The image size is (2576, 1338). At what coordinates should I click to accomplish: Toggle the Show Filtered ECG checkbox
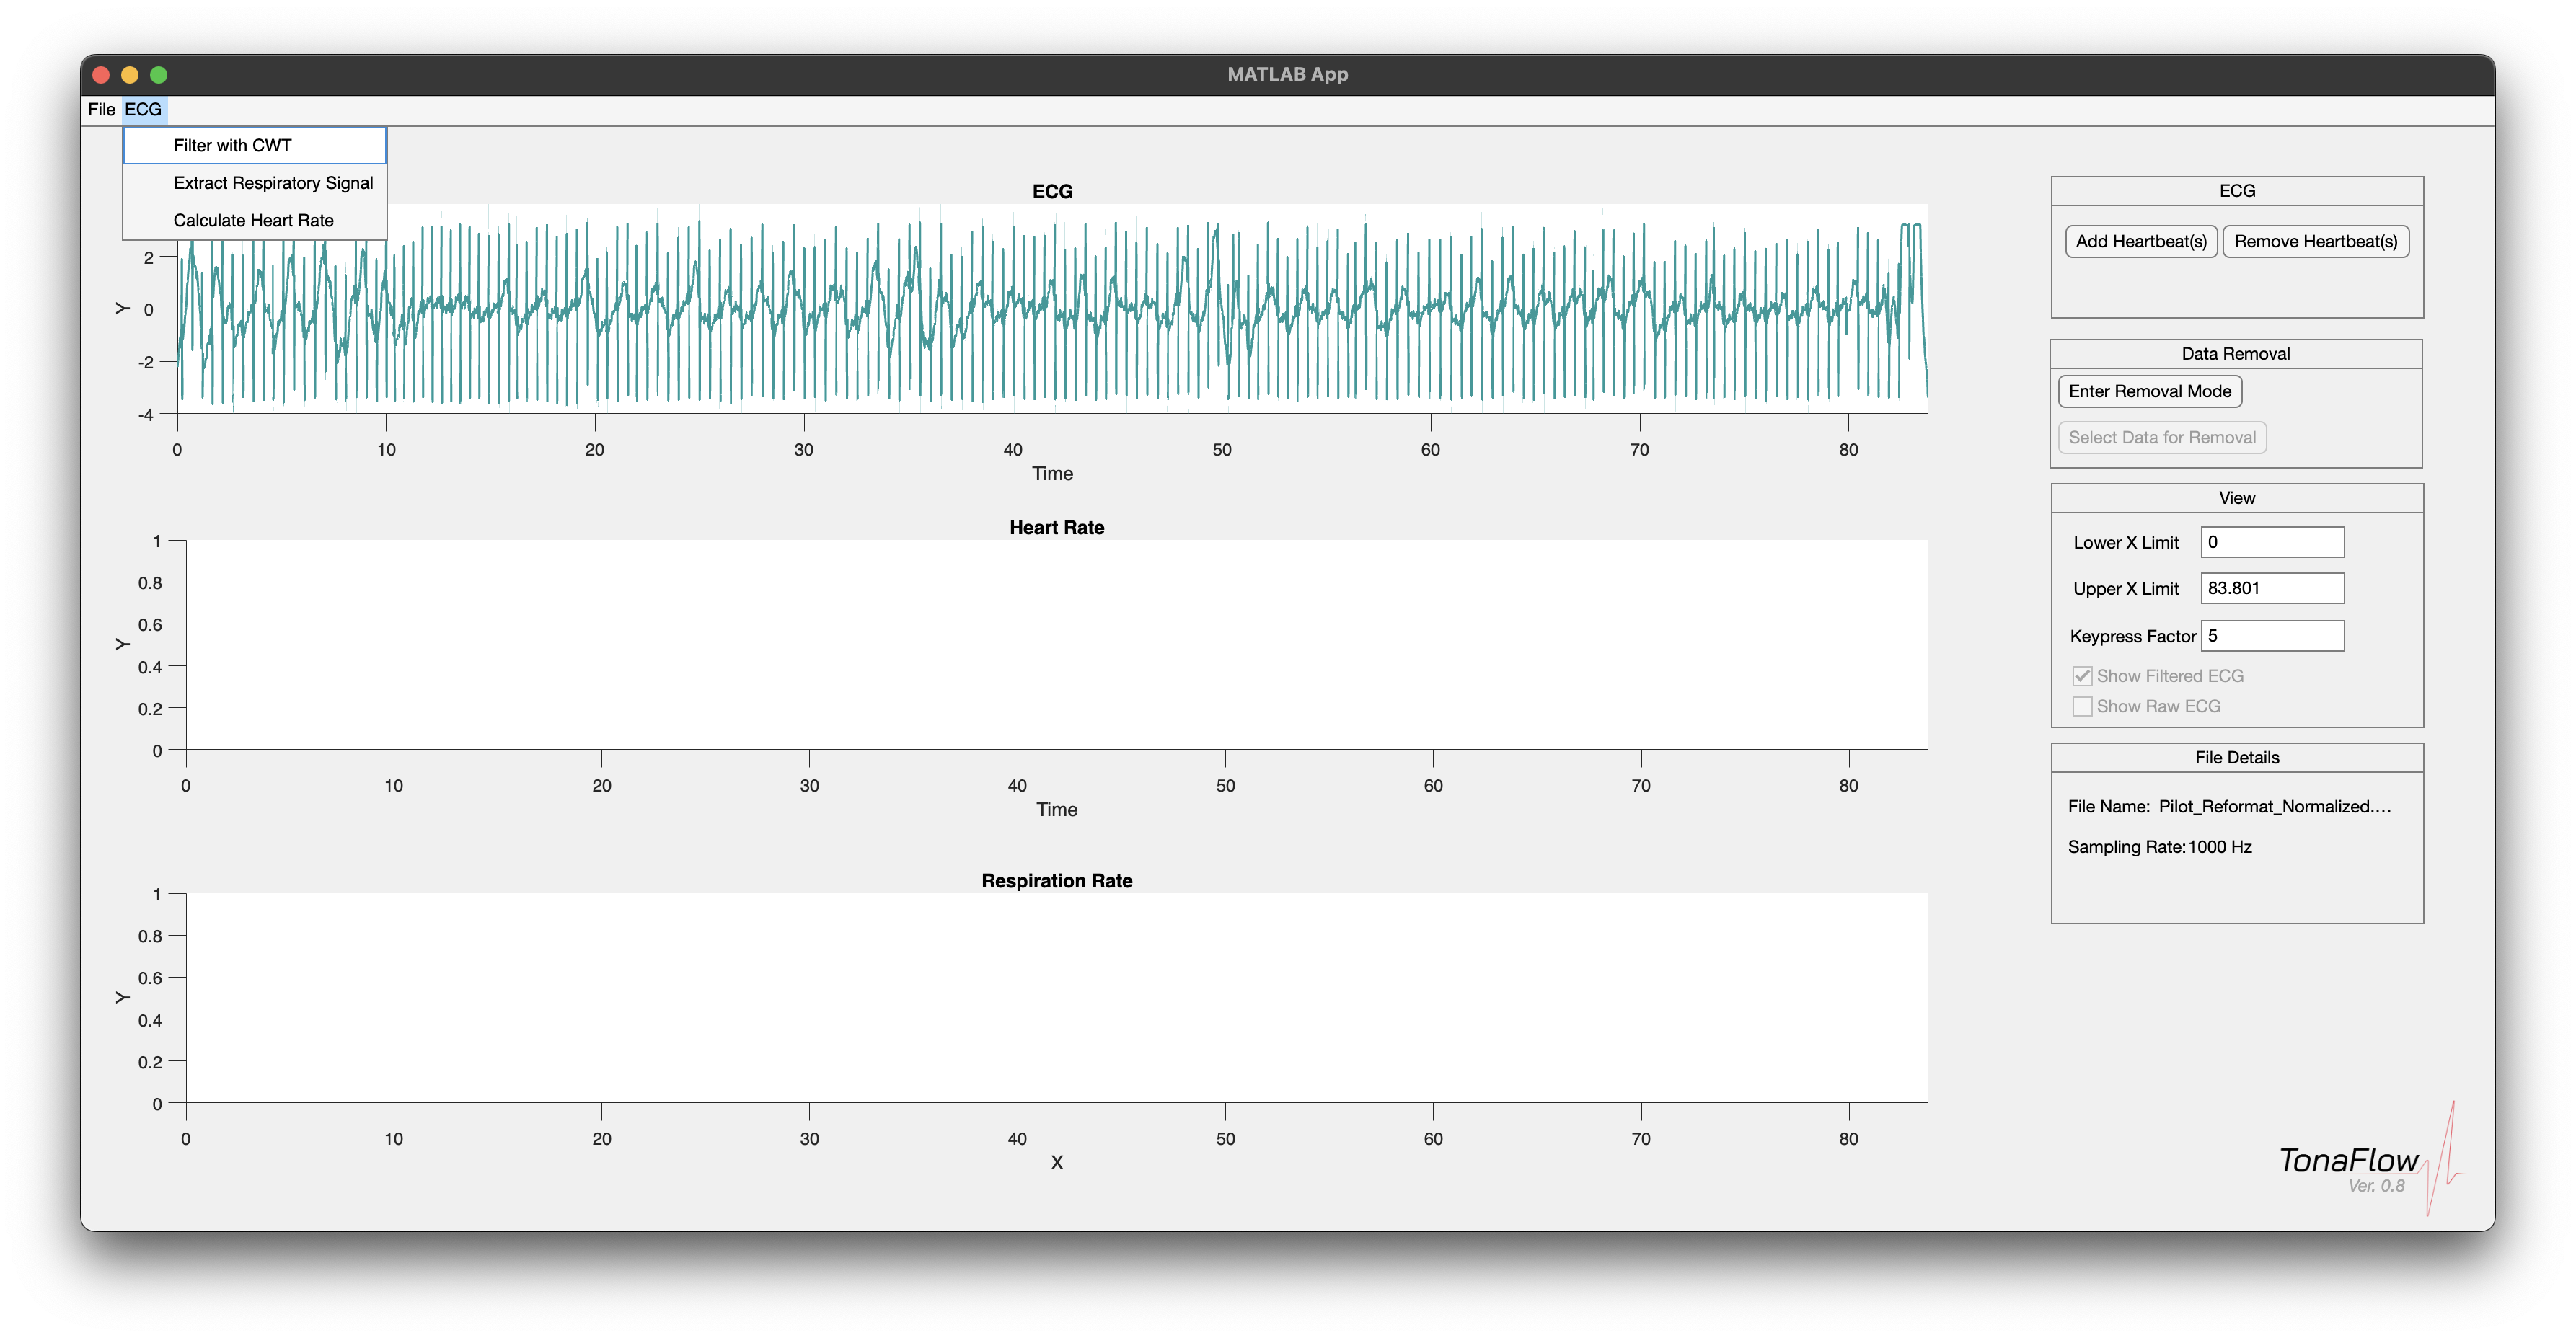coord(2082,676)
